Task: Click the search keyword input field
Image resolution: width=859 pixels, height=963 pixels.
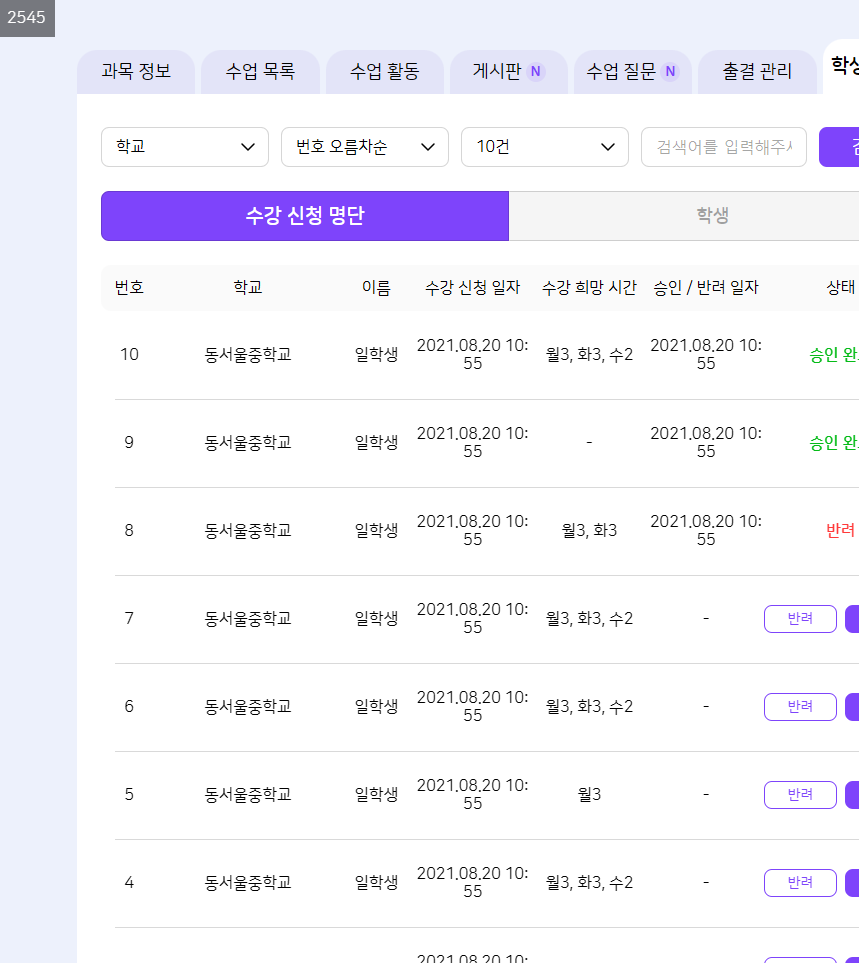Action: [x=724, y=147]
